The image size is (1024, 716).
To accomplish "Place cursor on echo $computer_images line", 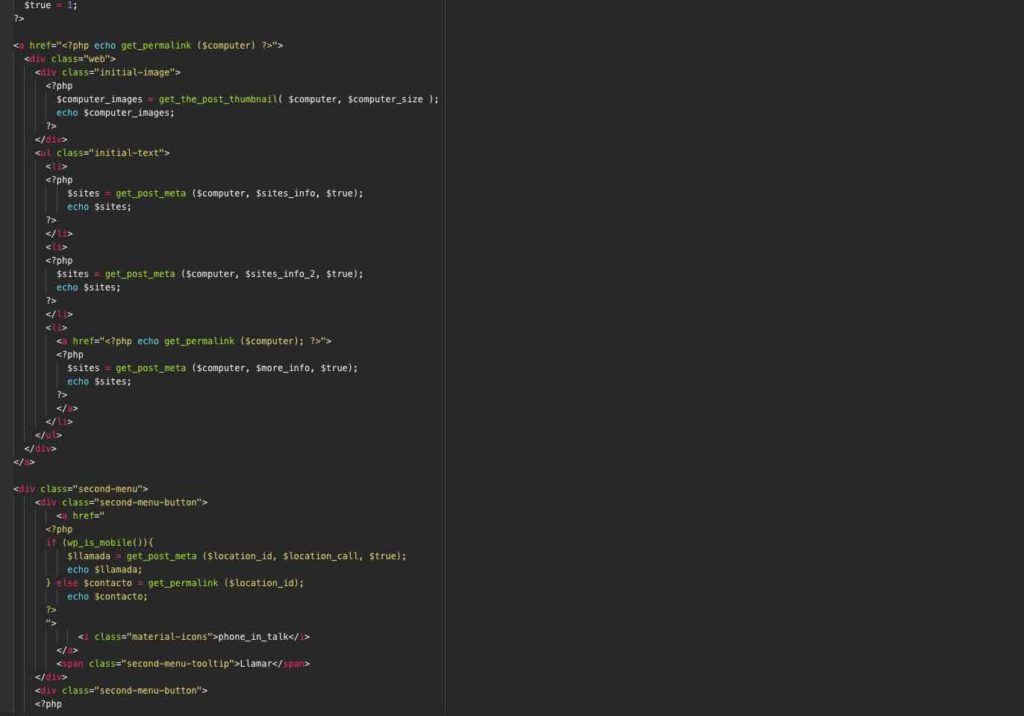I will [x=115, y=112].
